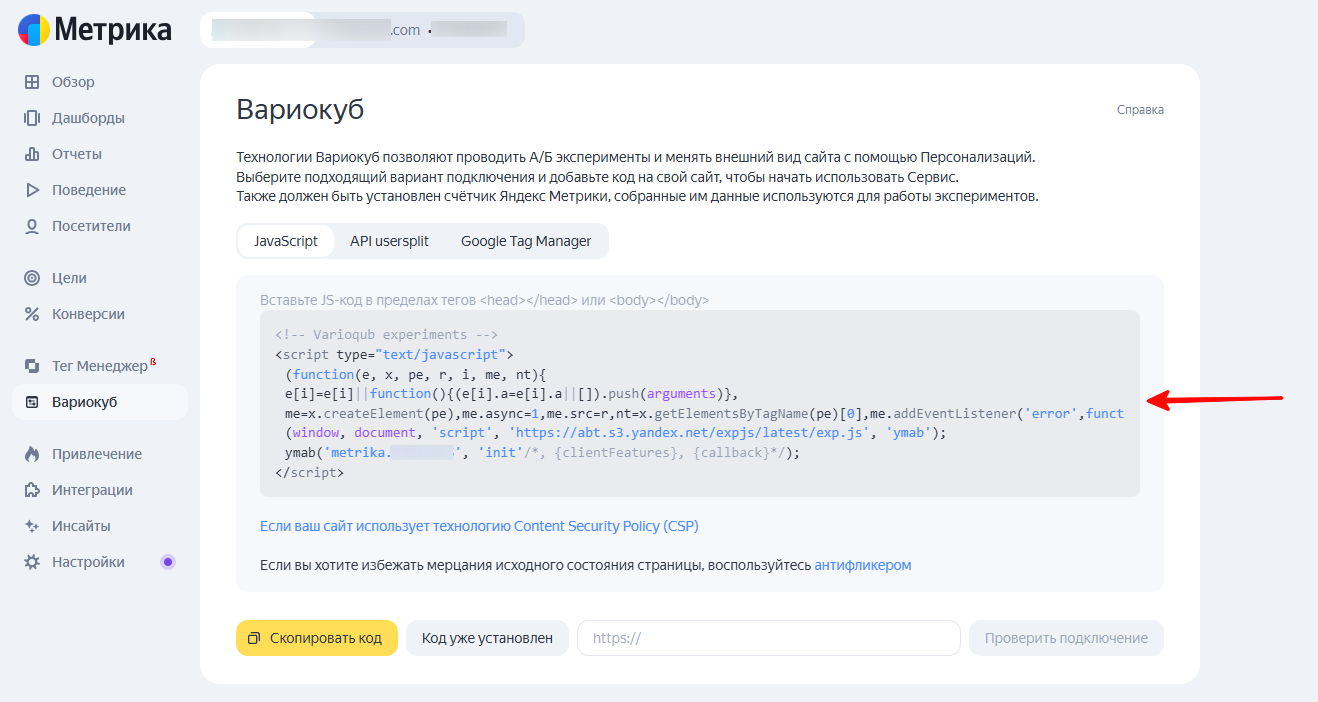The image size is (1318, 702).
Task: Select the JavaScript tab
Action: pyautogui.click(x=286, y=241)
